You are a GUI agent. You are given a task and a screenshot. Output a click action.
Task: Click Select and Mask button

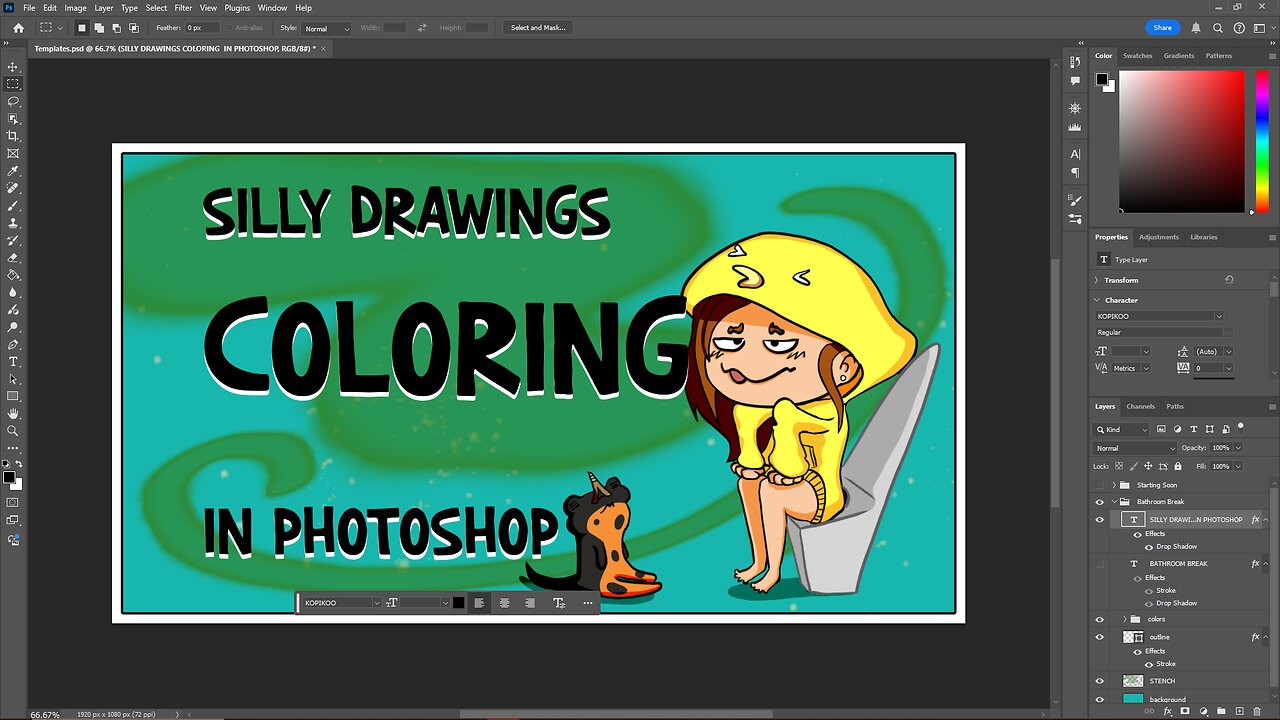point(538,28)
